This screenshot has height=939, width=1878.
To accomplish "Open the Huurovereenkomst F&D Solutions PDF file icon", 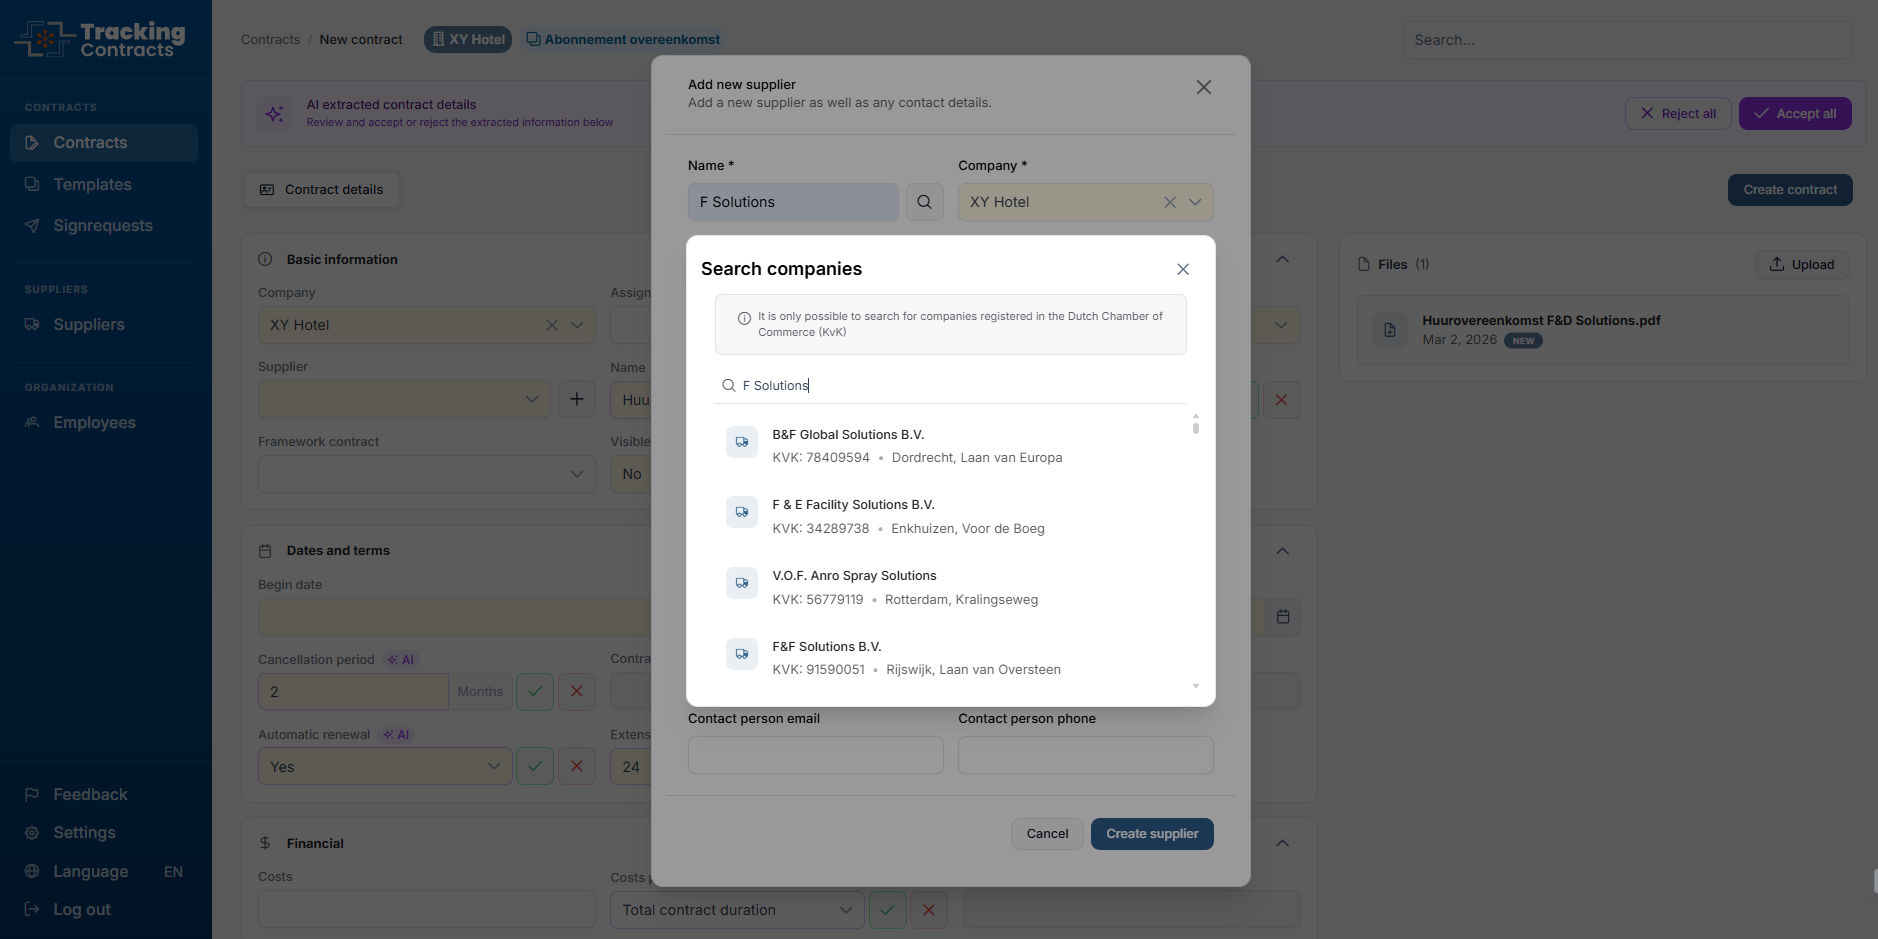I will (x=1389, y=330).
